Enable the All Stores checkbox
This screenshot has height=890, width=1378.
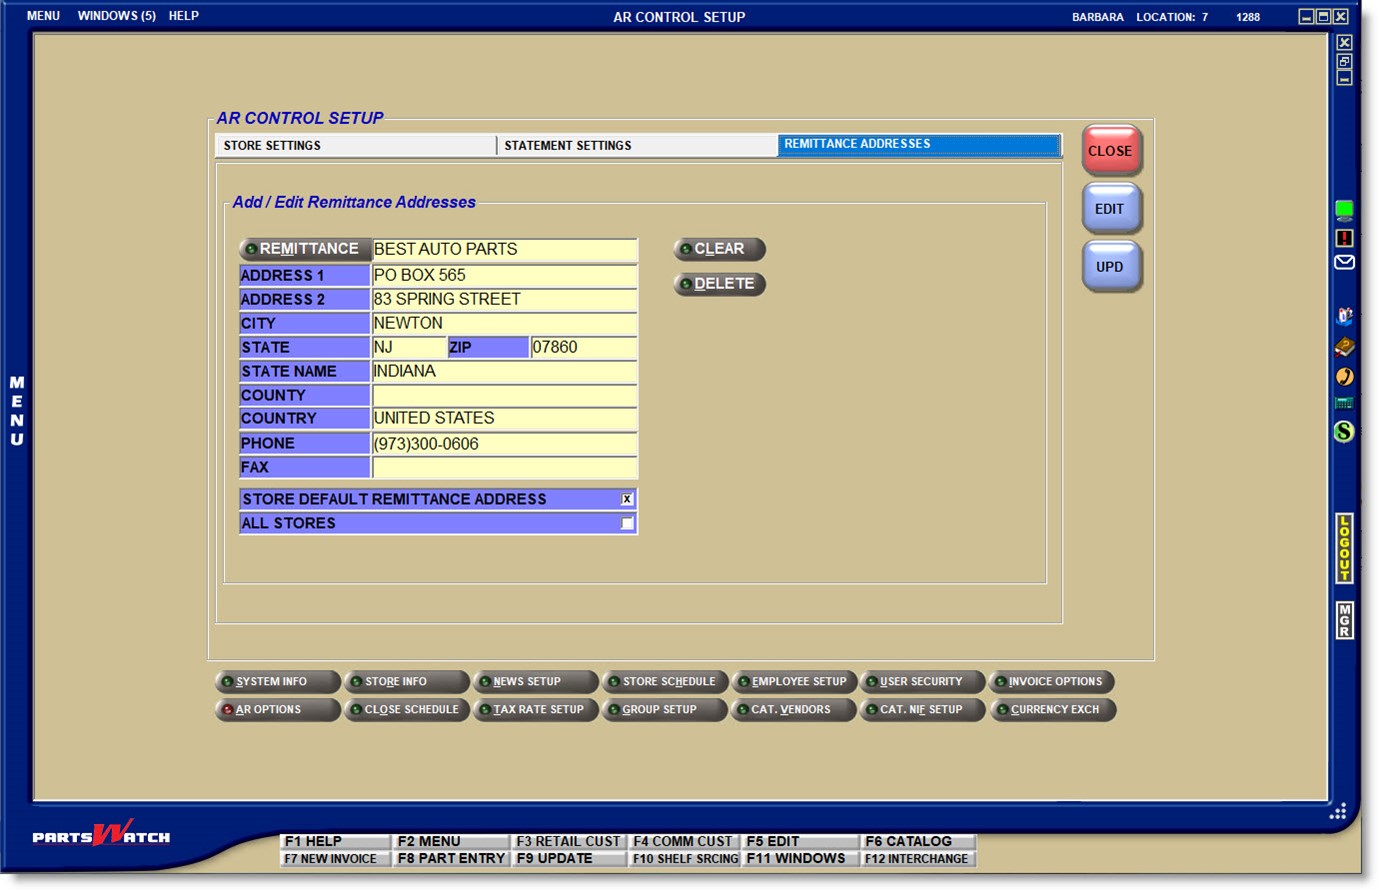627,523
